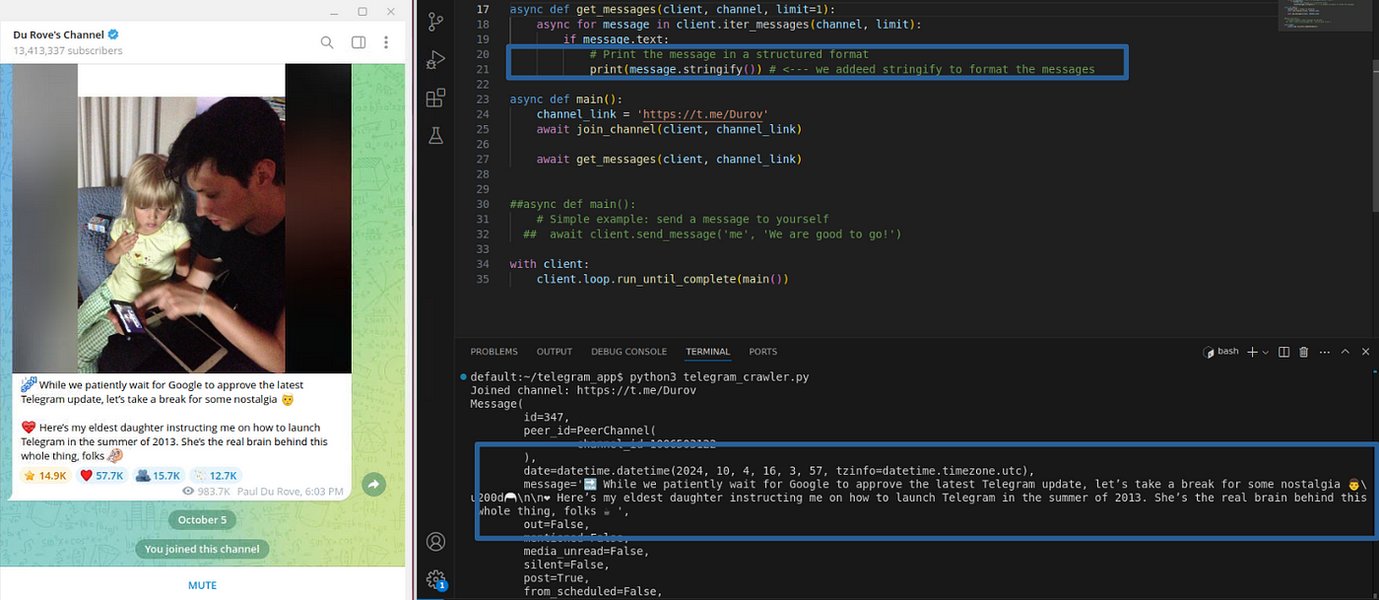1379x600 pixels.
Task: Click the reaction showing 12.7K
Action: 215,476
